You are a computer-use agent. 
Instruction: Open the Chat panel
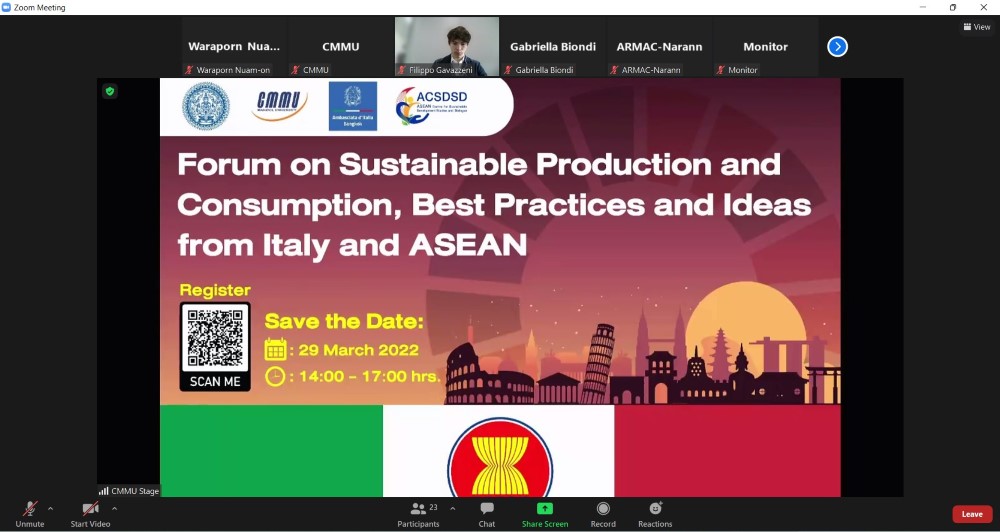487,513
